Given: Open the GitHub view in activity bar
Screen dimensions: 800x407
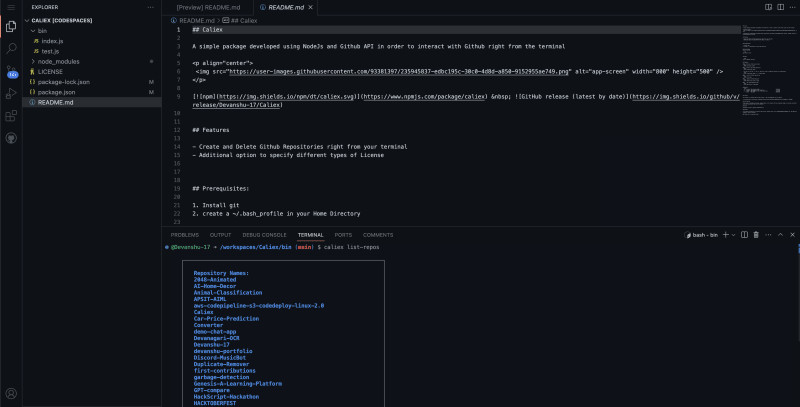Looking at the screenshot, I should click(11, 138).
